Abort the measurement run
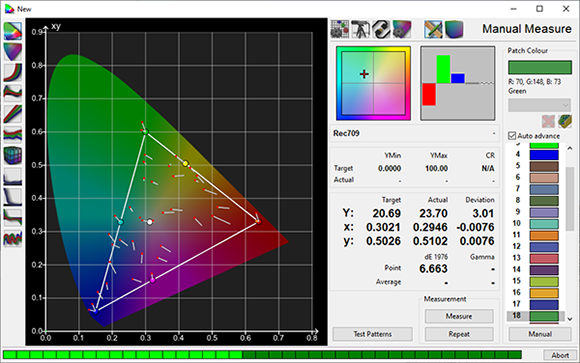This screenshot has width=580, height=363. (x=560, y=355)
